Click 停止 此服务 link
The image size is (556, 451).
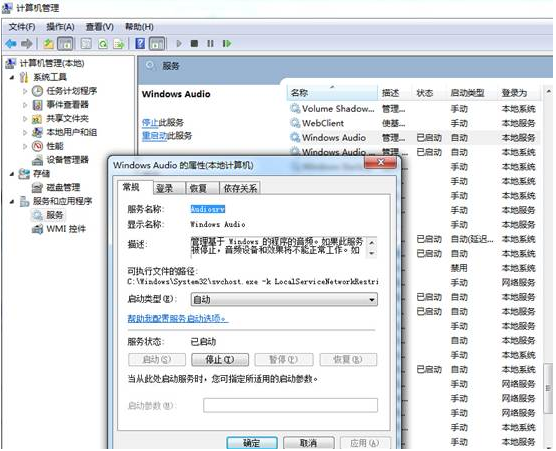pos(150,123)
